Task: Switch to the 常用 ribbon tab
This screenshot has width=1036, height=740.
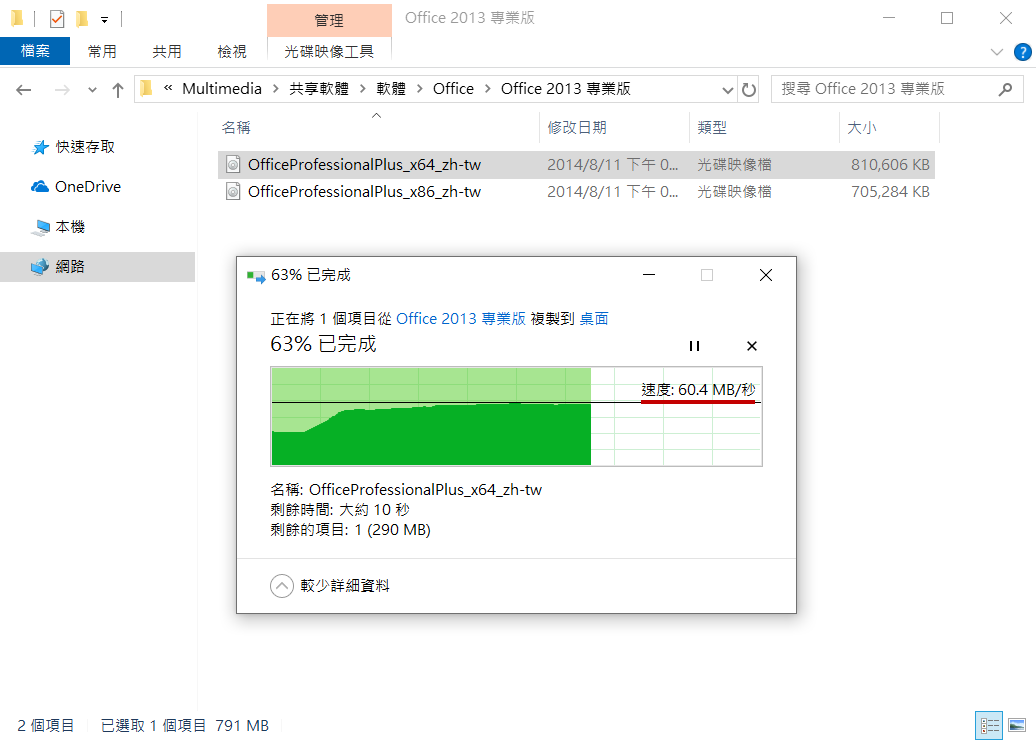Action: pyautogui.click(x=102, y=51)
